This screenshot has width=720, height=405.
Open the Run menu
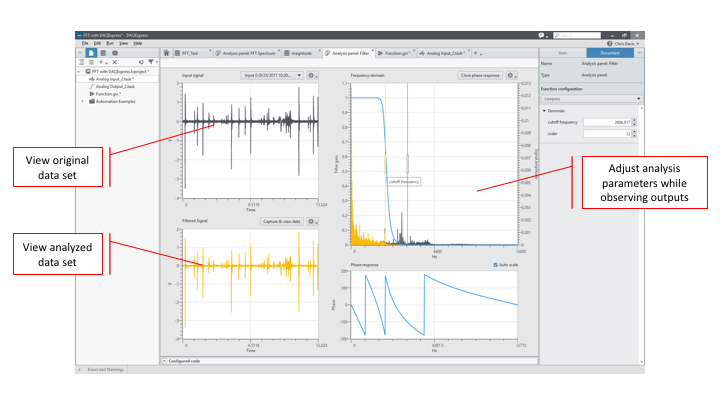(109, 44)
